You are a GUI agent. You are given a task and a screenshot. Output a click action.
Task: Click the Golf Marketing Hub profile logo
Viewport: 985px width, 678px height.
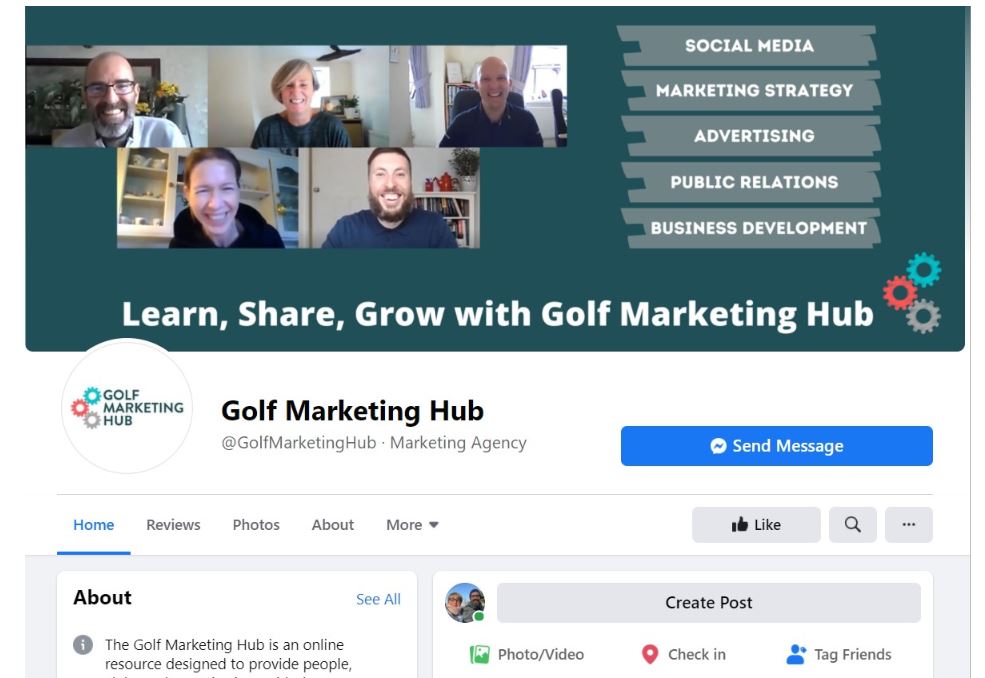127,407
